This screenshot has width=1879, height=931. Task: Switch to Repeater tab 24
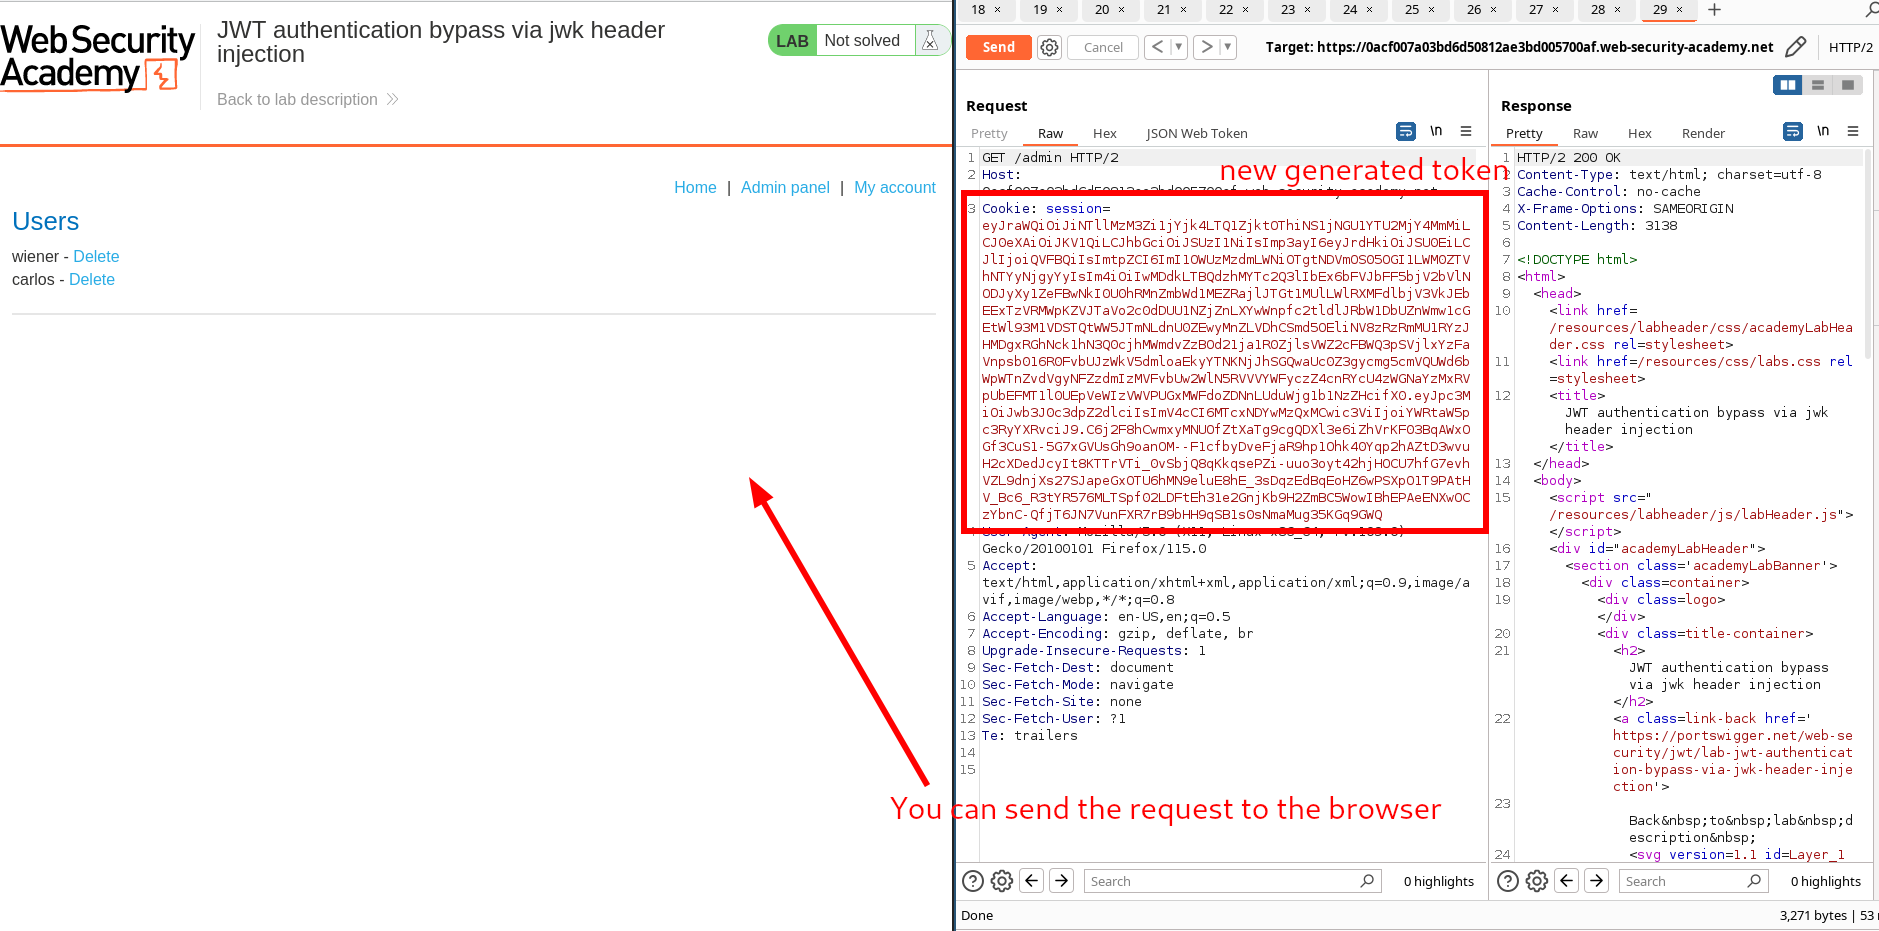click(x=1350, y=10)
